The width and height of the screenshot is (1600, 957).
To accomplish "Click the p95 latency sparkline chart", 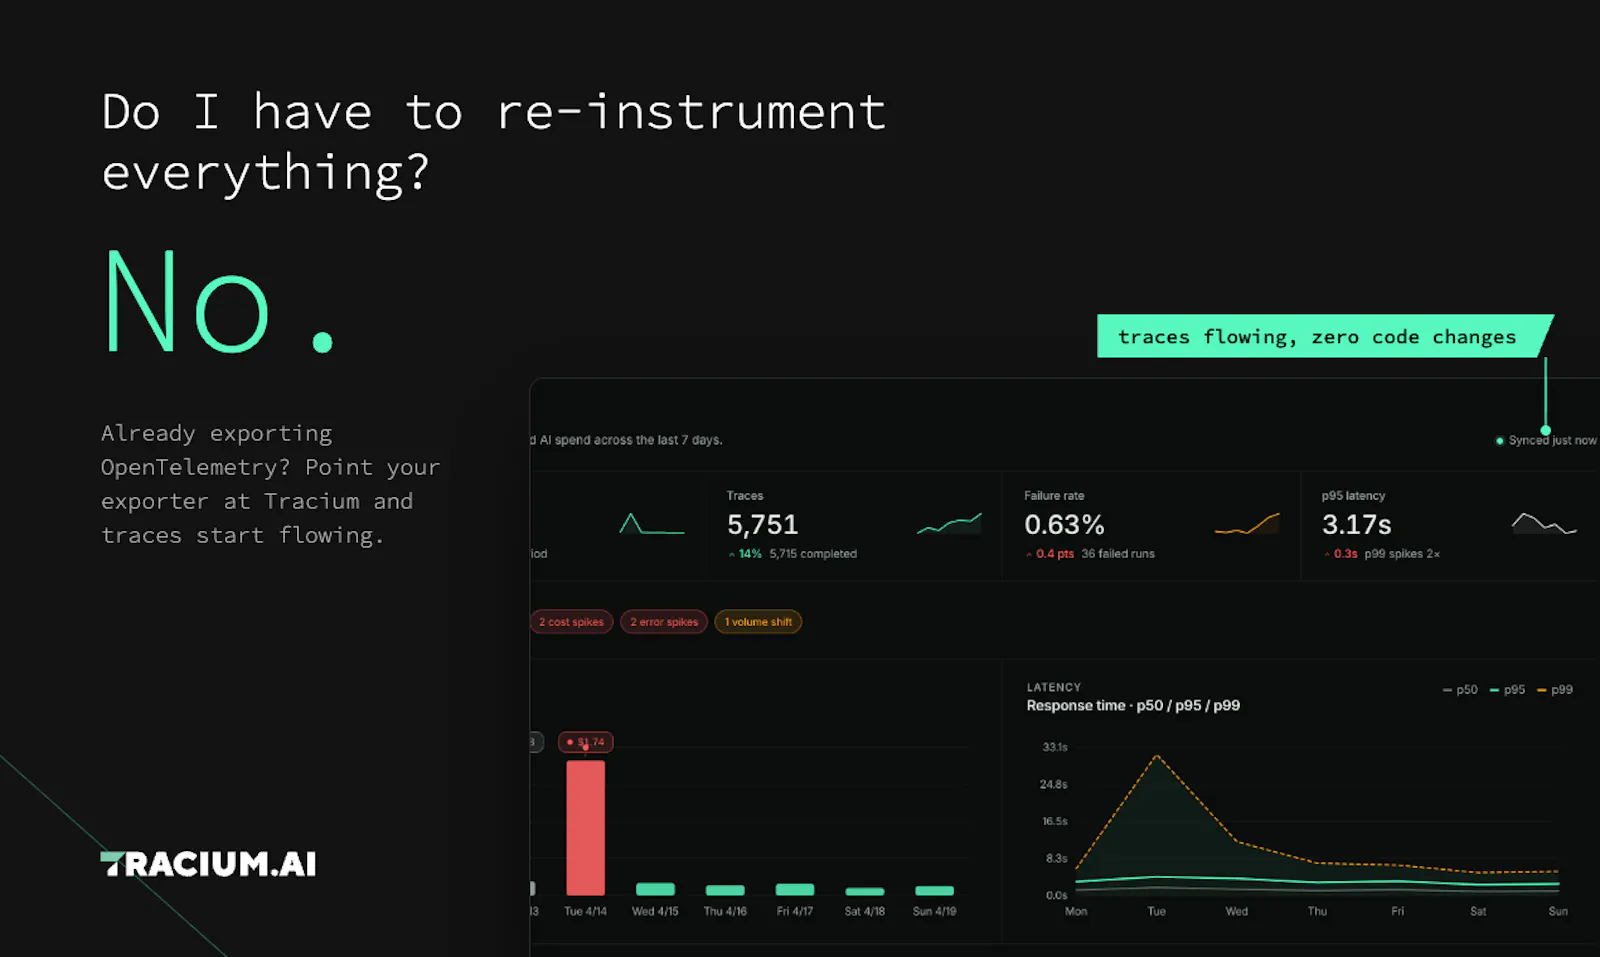I will pos(1544,523).
